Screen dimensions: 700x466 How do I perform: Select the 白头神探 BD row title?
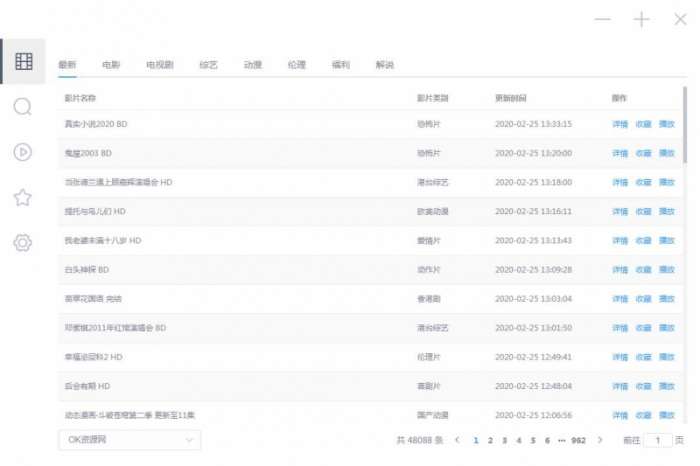[87, 270]
